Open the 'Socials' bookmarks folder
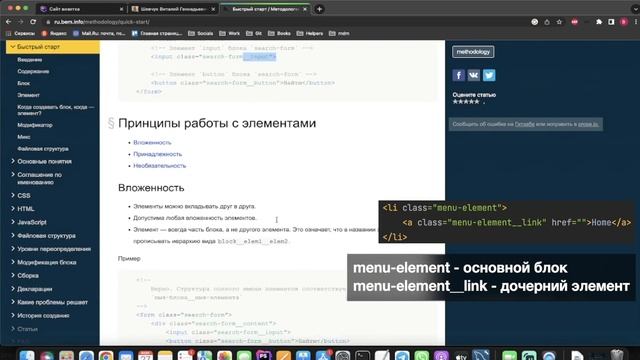This screenshot has width=640, height=360. [x=201, y=33]
